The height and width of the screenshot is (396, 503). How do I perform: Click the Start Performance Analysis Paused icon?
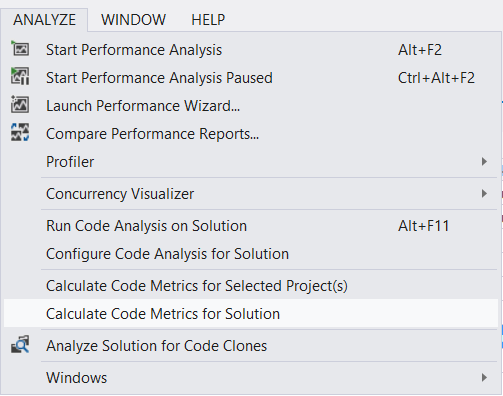[x=20, y=77]
